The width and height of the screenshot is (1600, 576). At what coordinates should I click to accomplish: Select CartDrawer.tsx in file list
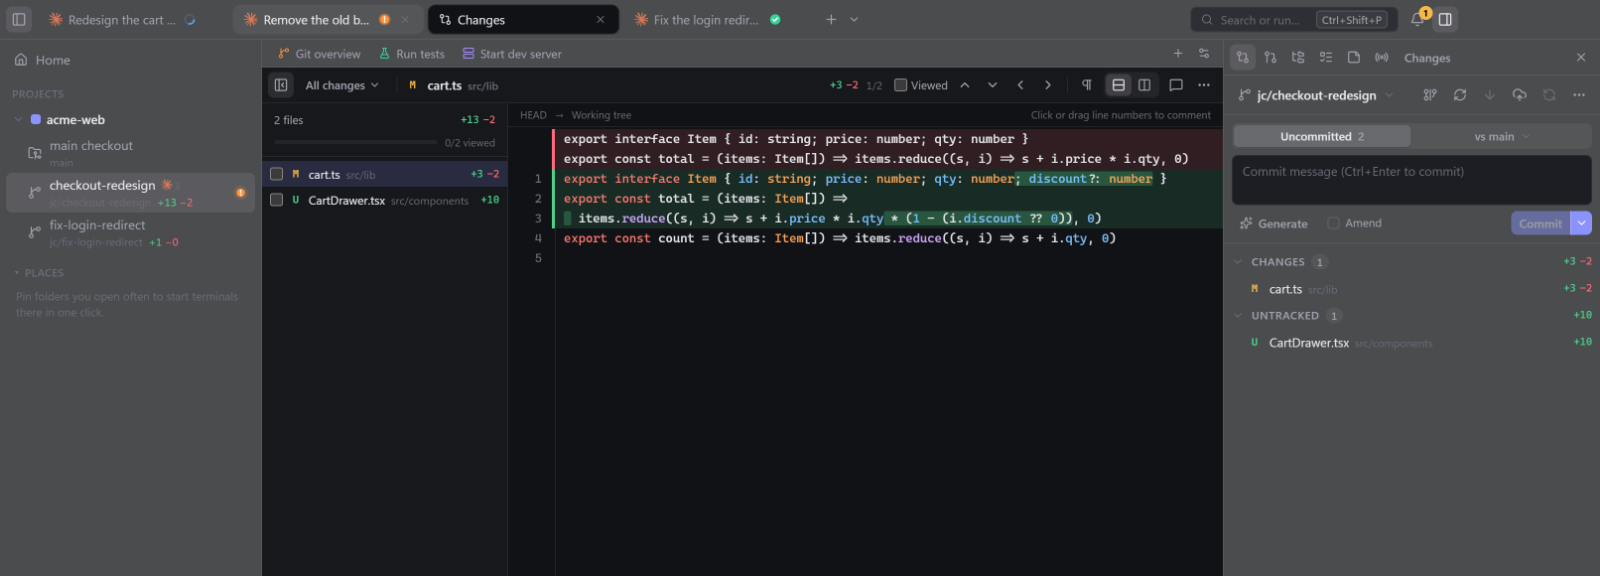pos(385,200)
